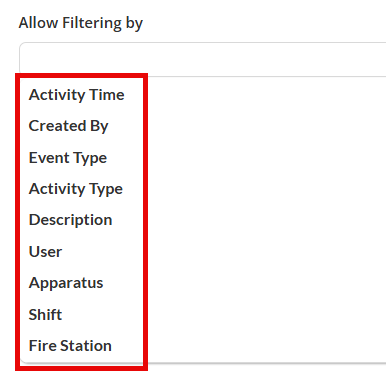Image resolution: width=386 pixels, height=371 pixels.
Task: Select the Activity Time filter option
Action: click(77, 95)
